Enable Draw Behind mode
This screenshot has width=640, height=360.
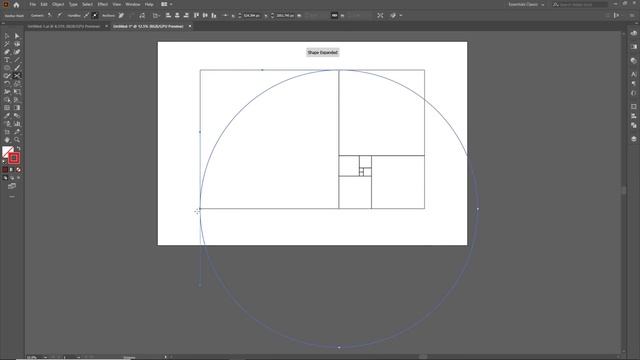12,178
